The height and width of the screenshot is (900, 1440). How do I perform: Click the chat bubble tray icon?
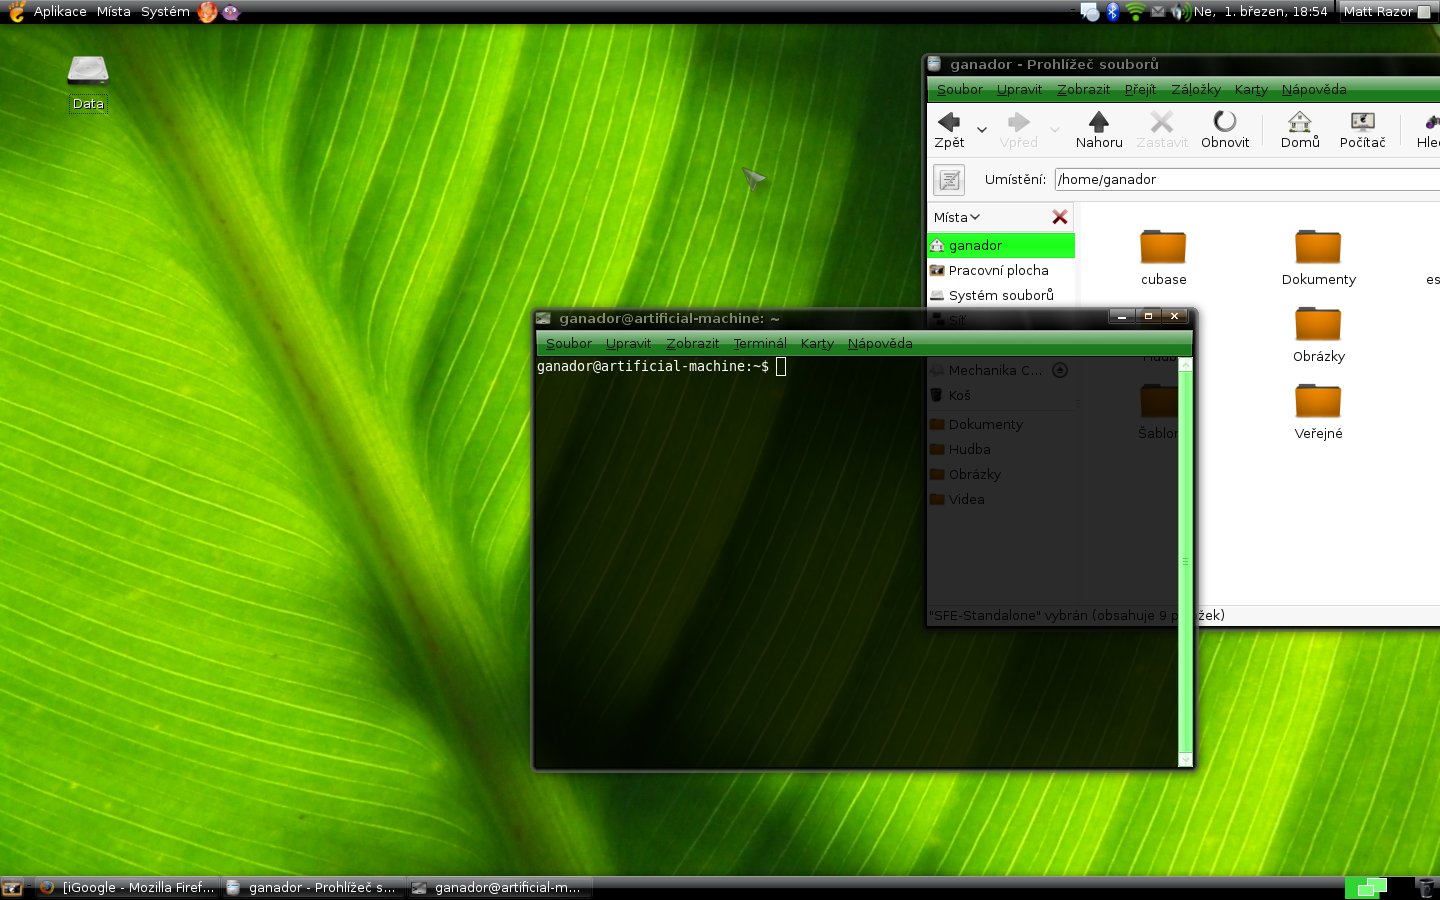click(x=1090, y=12)
